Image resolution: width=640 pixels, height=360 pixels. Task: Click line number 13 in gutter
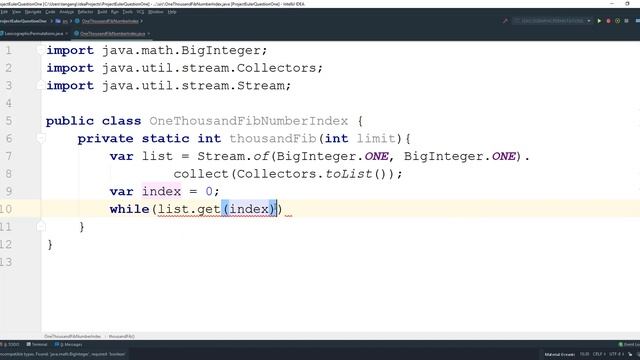tap(6, 262)
